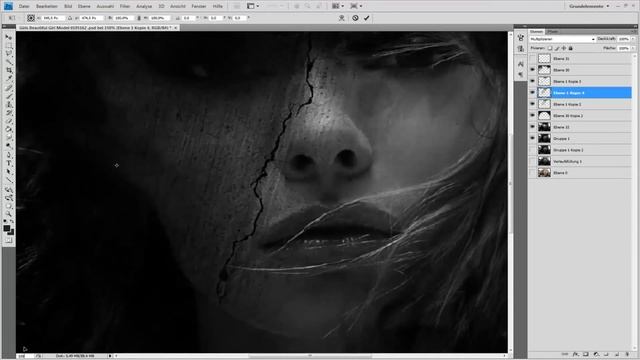The height and width of the screenshot is (360, 640).
Task: Click the rotation angle input field
Action: [188, 18]
